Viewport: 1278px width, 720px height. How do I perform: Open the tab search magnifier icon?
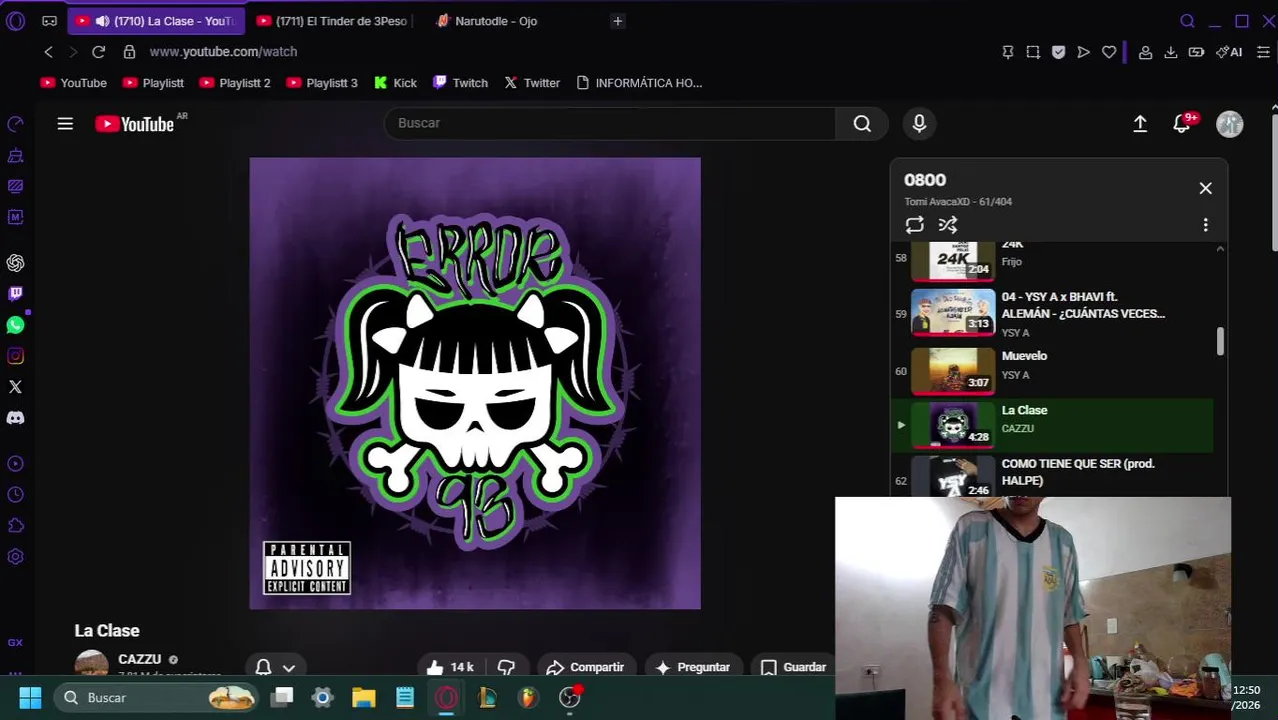(x=1187, y=21)
